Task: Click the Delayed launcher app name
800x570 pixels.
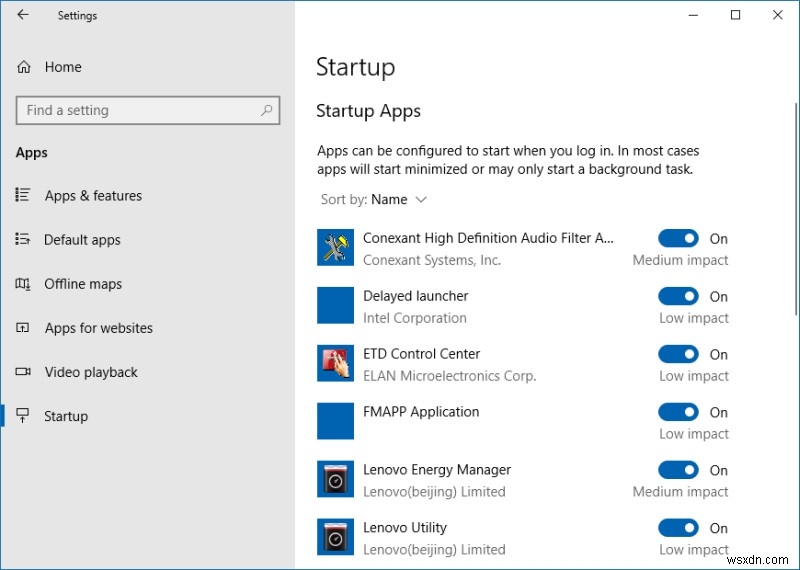Action: point(415,296)
